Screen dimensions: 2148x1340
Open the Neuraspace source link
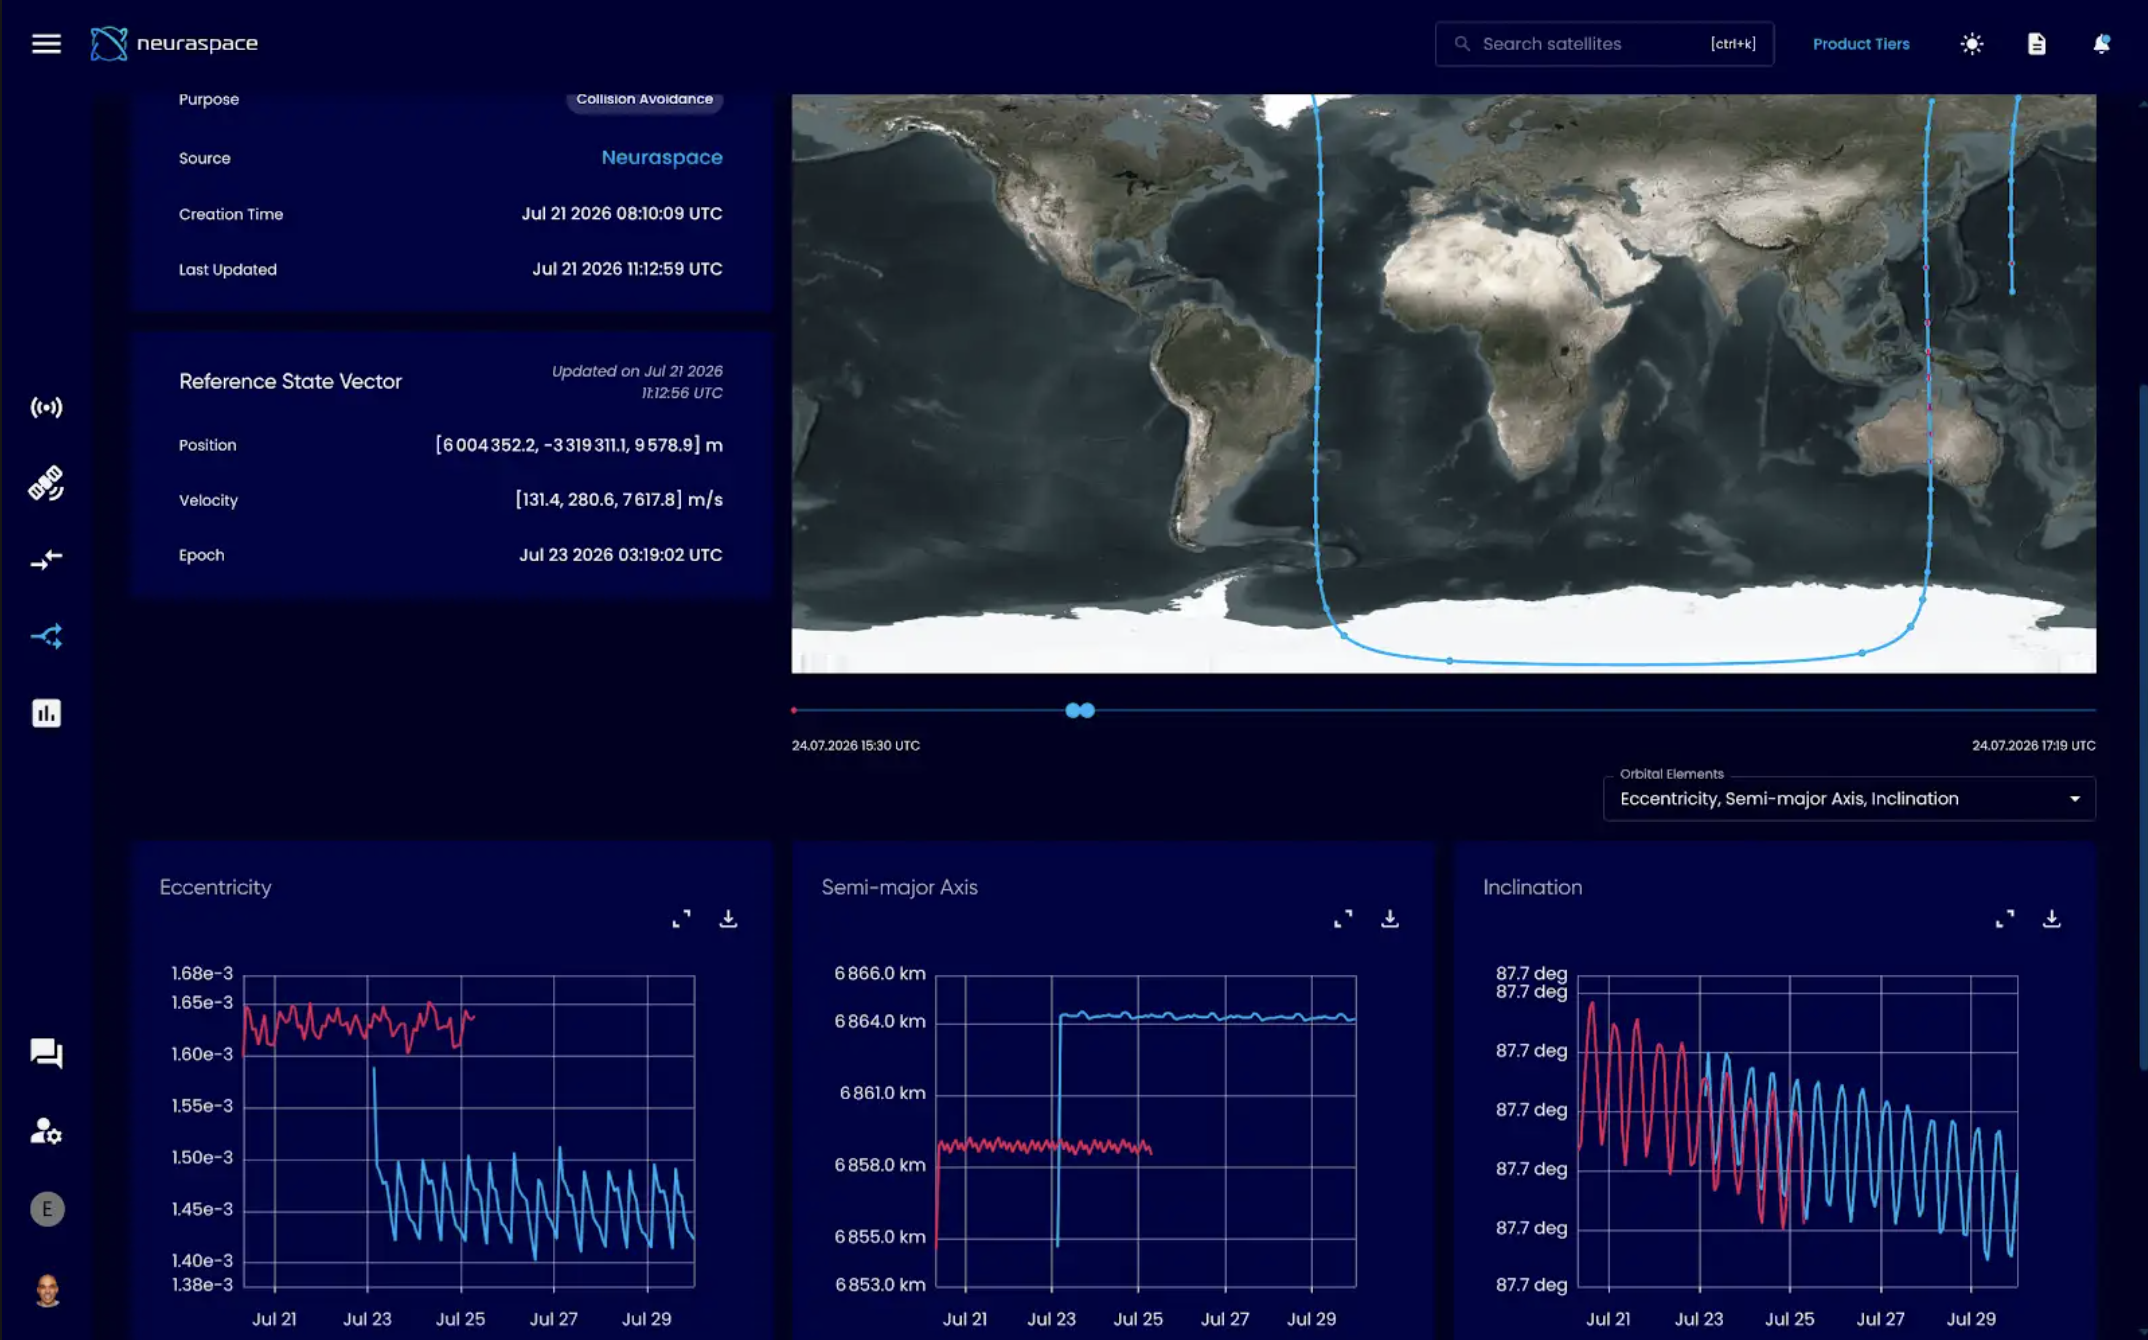[662, 157]
